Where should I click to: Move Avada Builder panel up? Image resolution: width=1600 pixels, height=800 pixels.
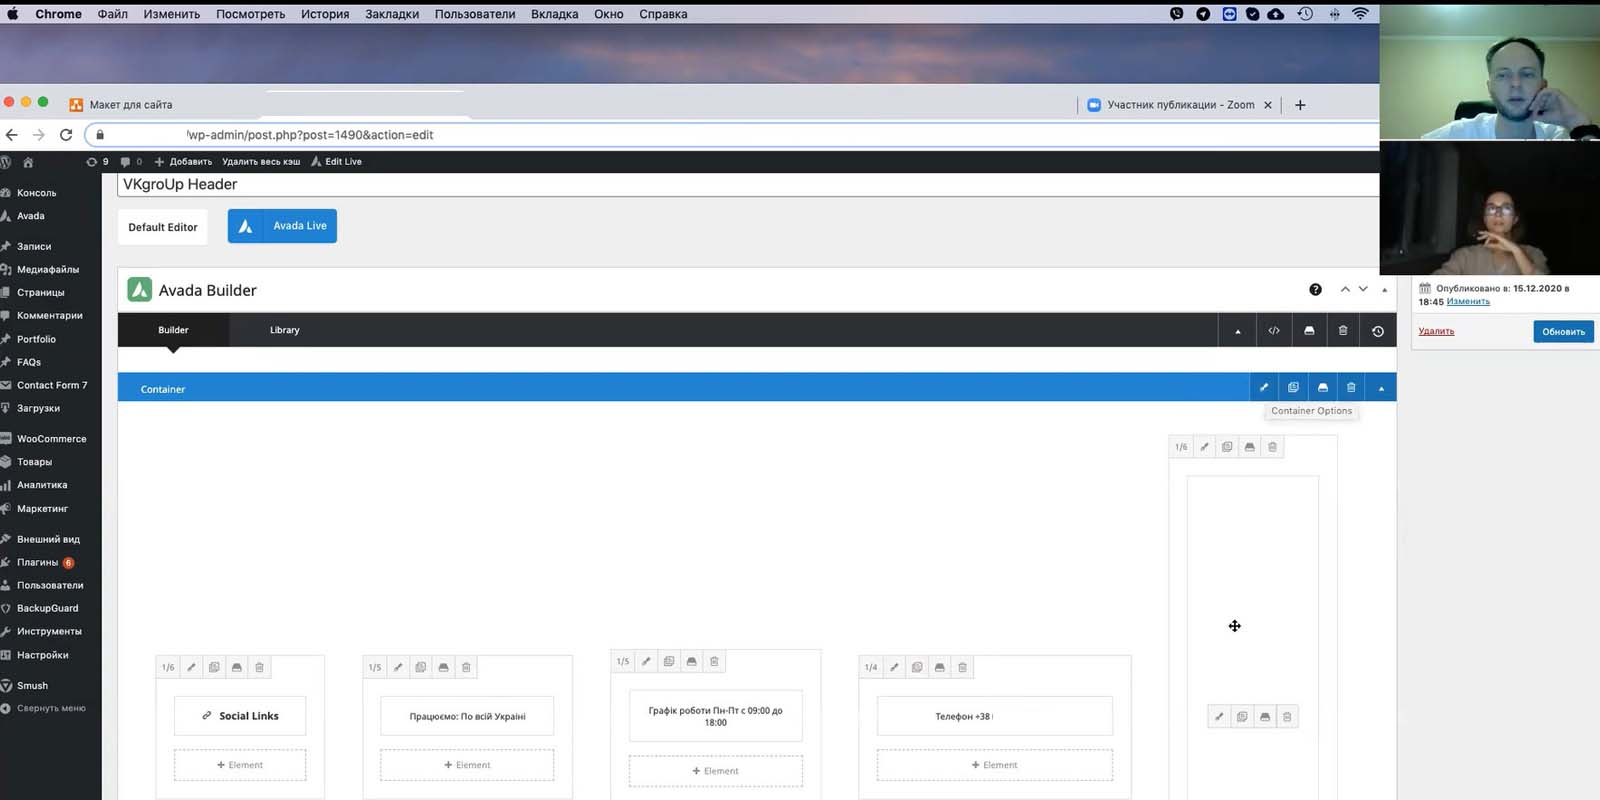(x=1345, y=289)
